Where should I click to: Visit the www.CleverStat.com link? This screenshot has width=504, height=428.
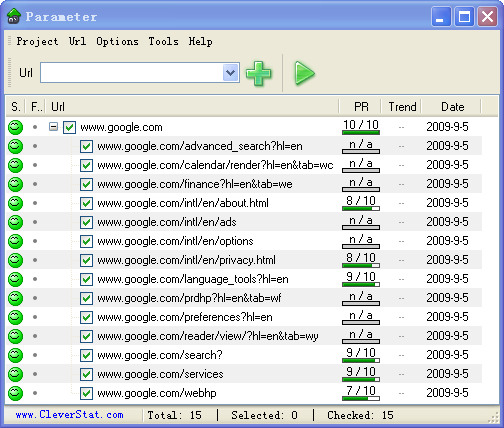(x=69, y=415)
